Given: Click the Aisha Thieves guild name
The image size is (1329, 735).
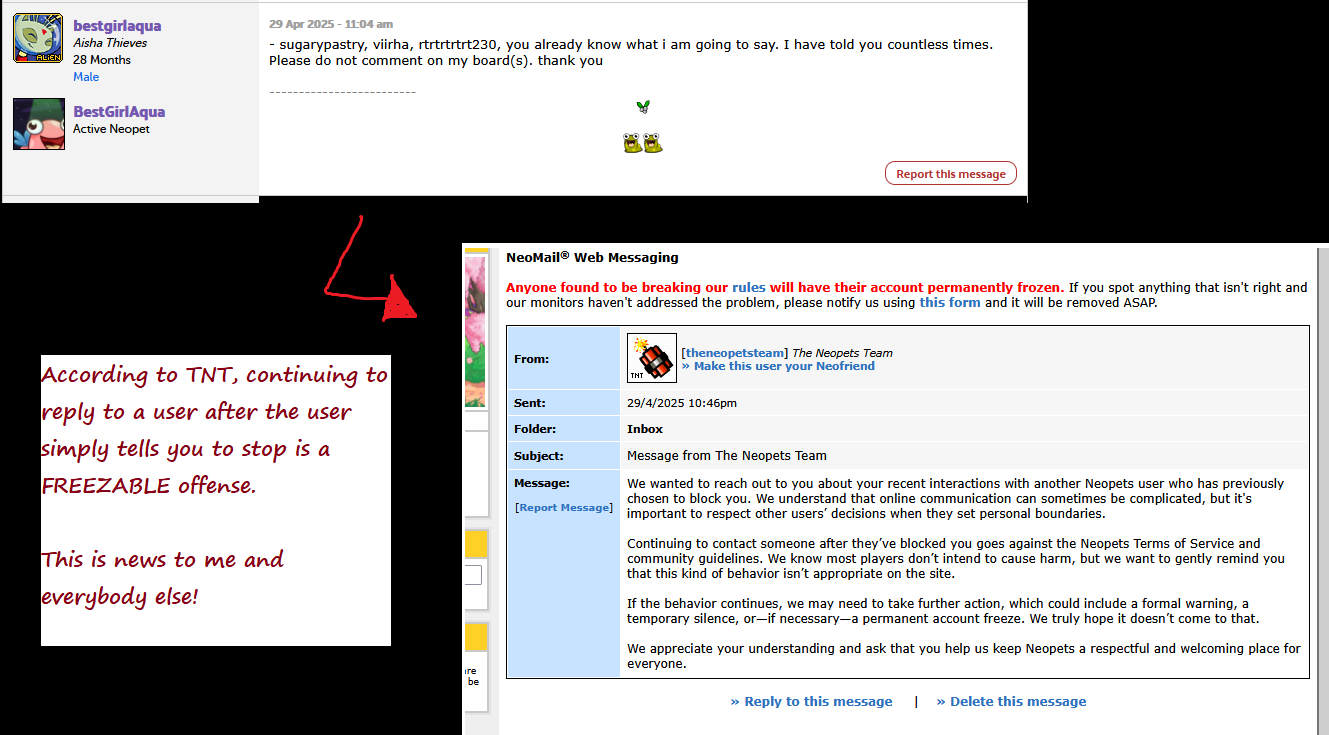Looking at the screenshot, I should tap(110, 43).
